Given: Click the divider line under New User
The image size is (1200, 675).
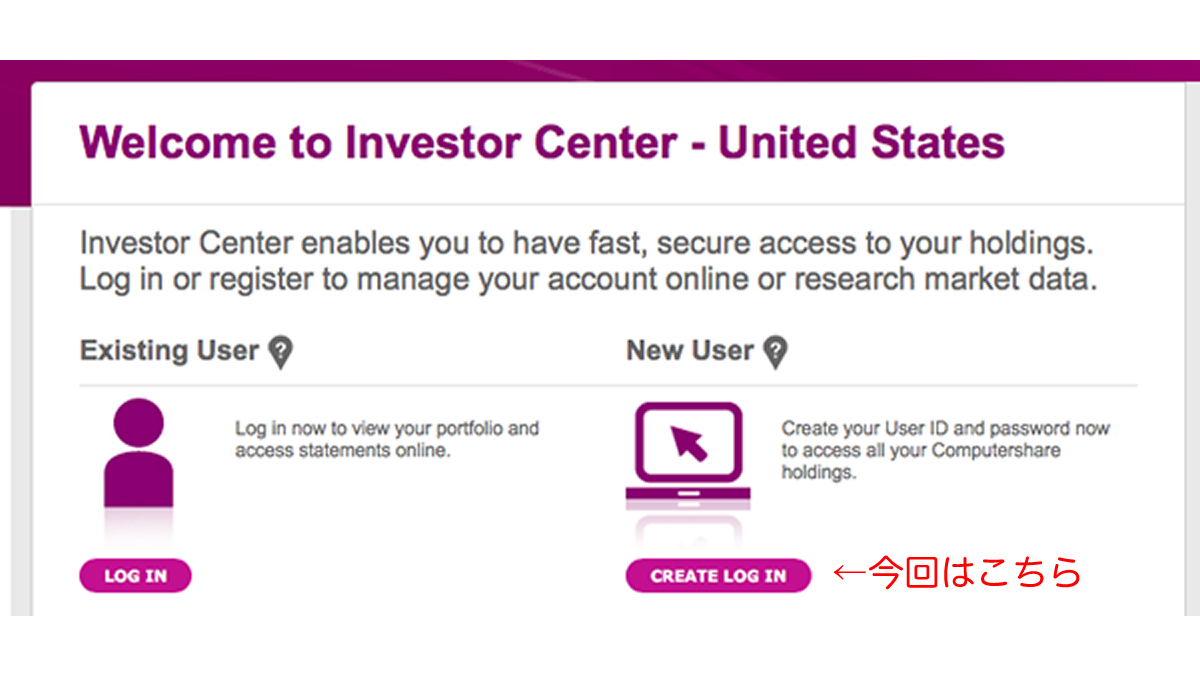Looking at the screenshot, I should (880, 385).
